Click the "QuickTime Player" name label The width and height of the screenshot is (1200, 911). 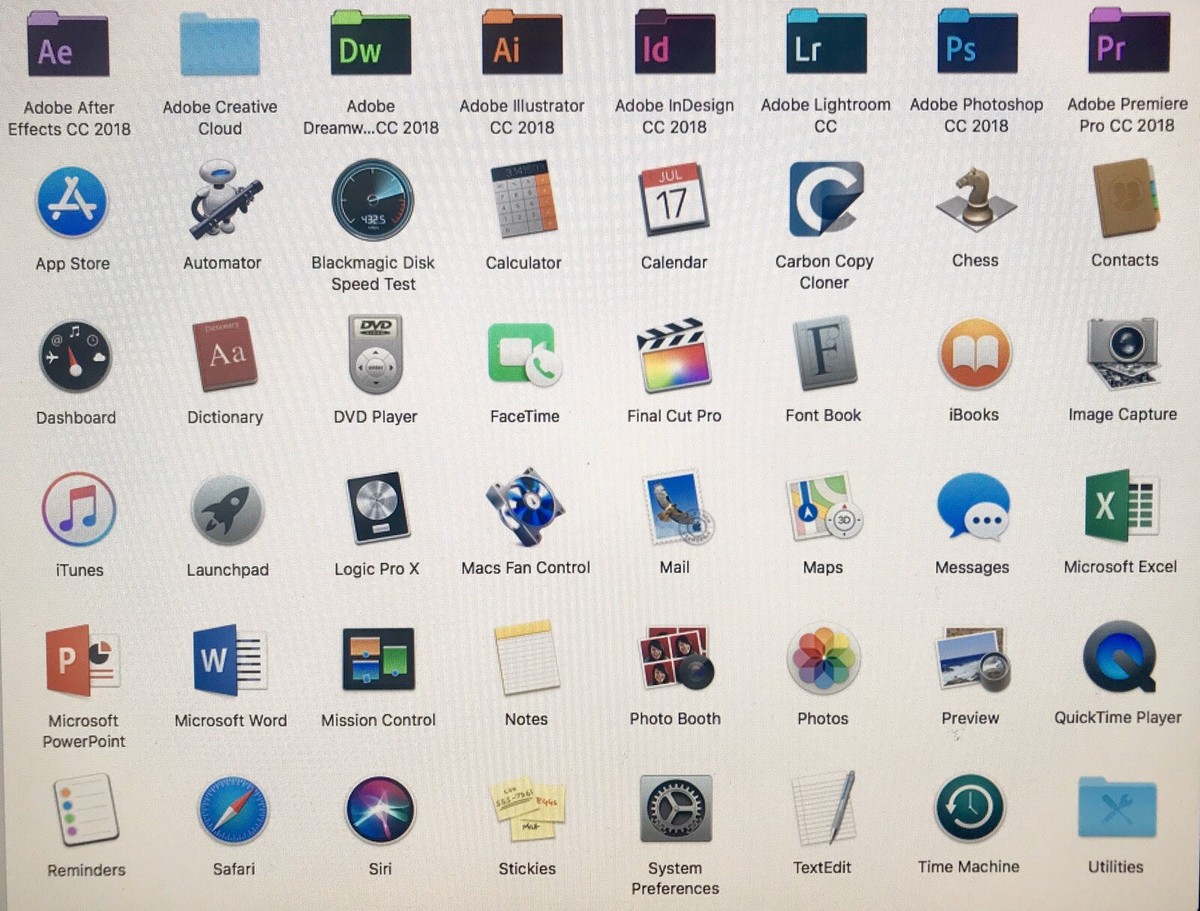coord(1118,718)
